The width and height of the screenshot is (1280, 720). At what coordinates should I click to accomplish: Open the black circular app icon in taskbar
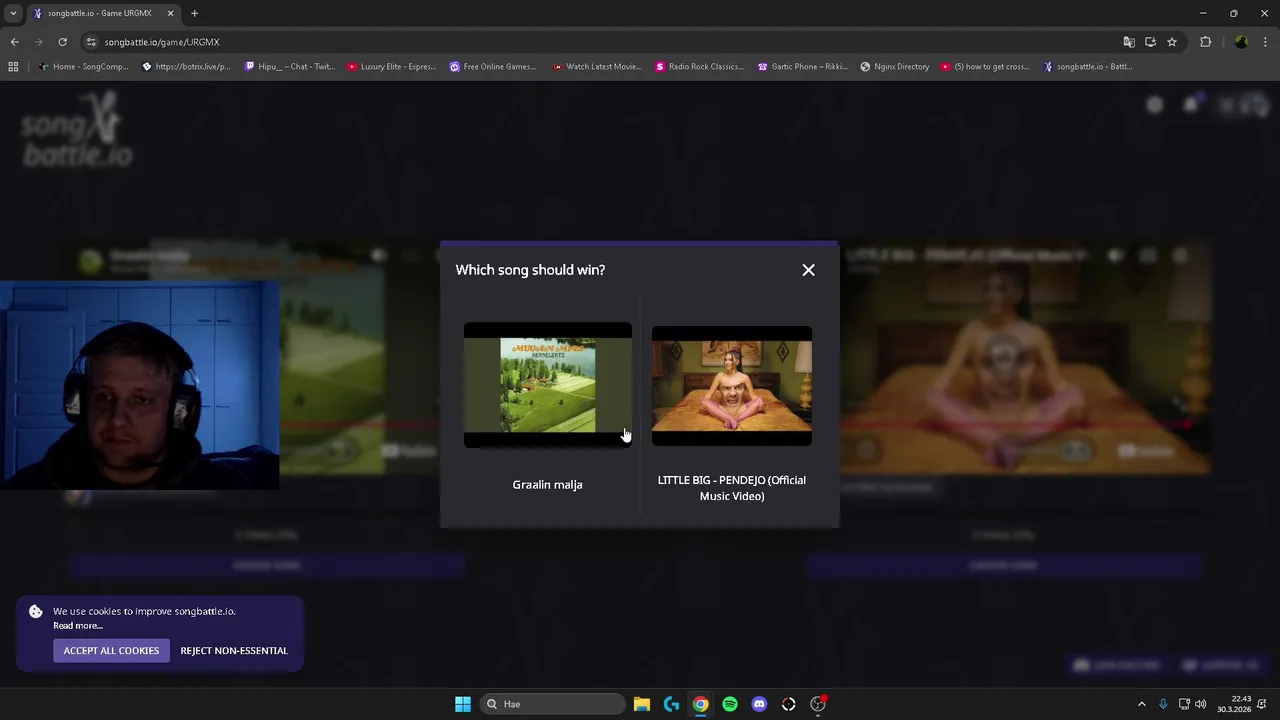[789, 704]
